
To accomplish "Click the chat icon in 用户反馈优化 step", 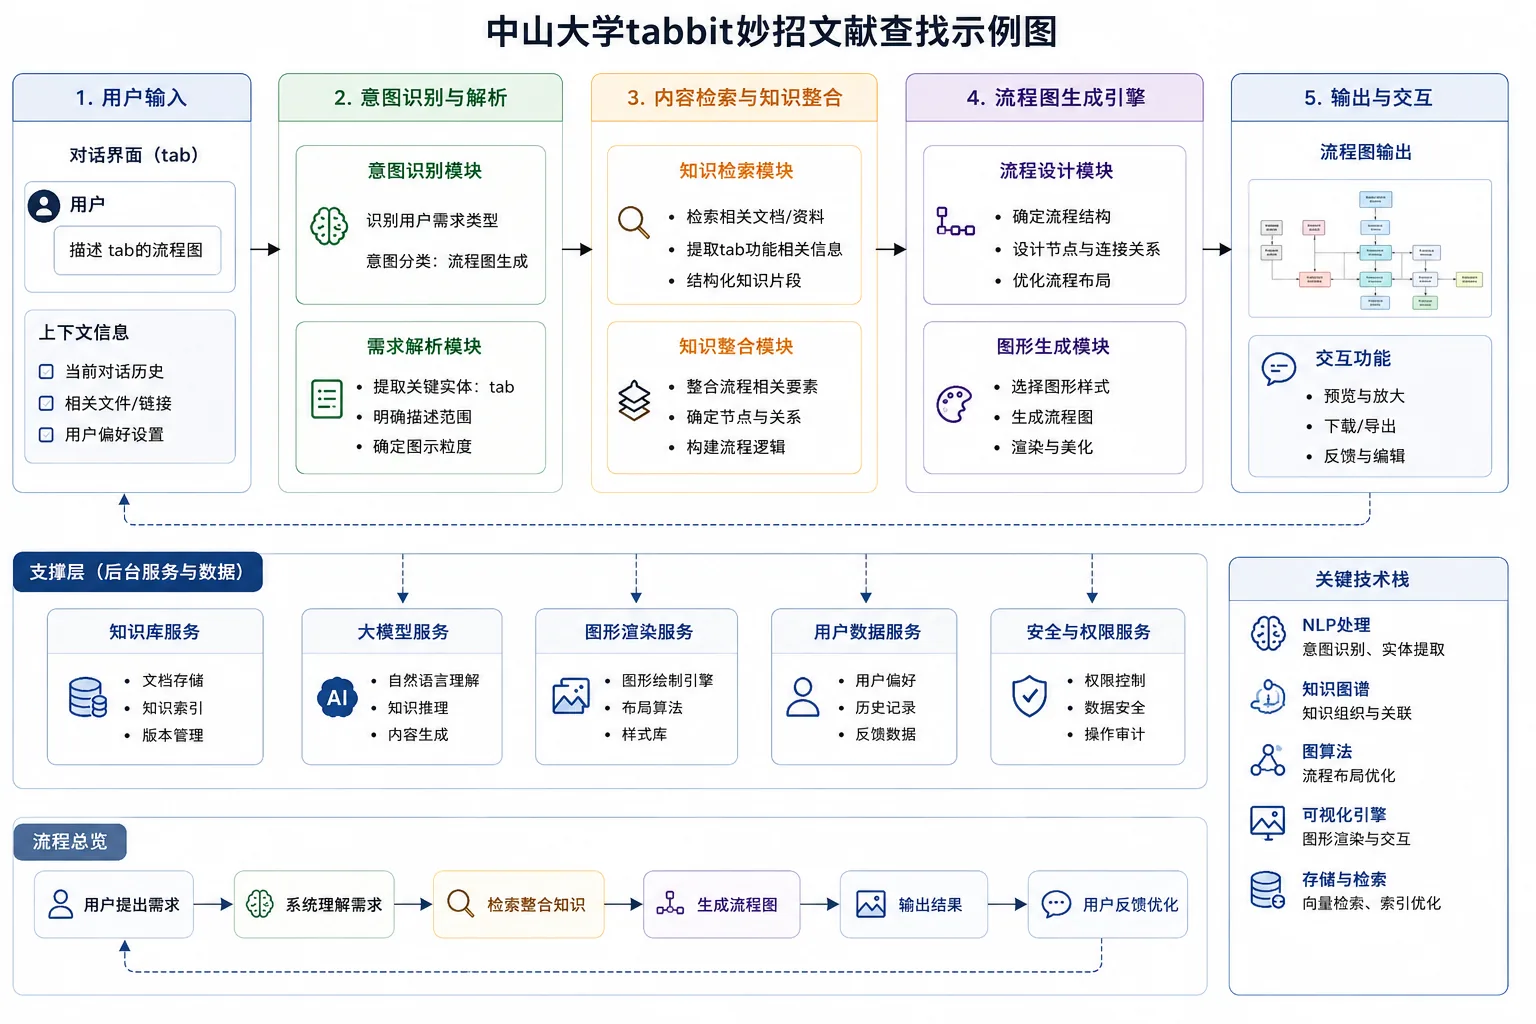I will click(x=1056, y=904).
